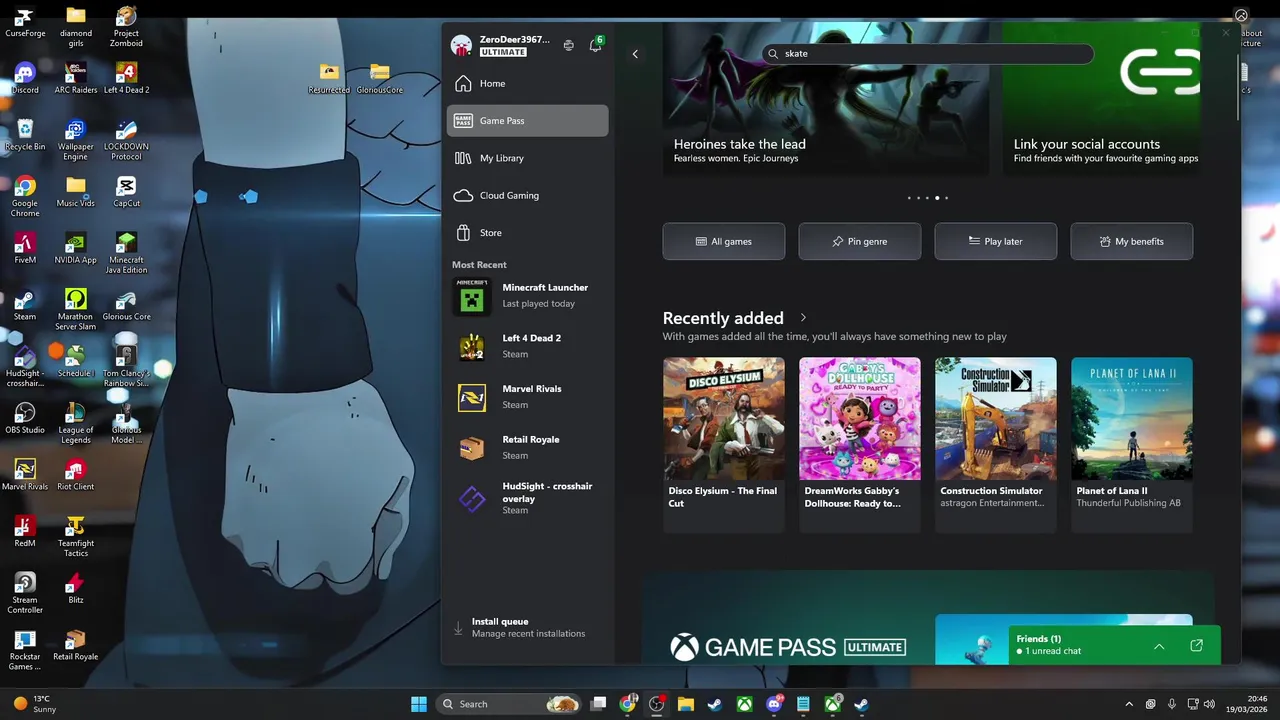
Task: Open the weather widget showing 13°C Sunny
Action: tap(35, 704)
